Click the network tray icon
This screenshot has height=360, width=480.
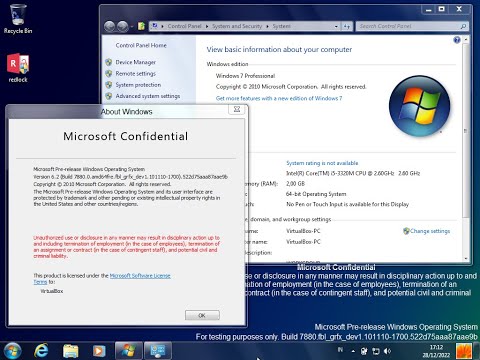pyautogui.click(x=376, y=351)
